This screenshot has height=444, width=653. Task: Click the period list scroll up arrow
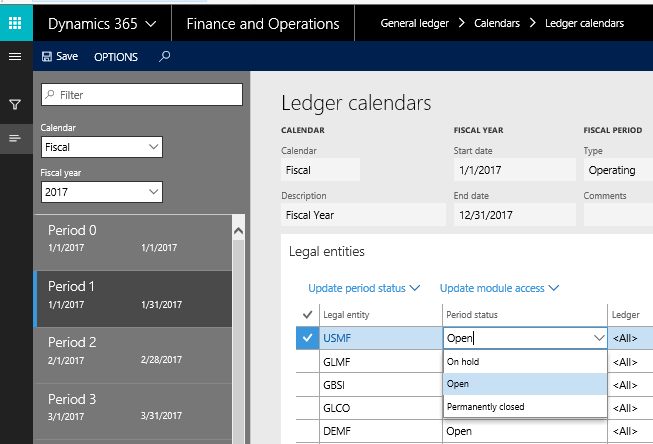238,230
